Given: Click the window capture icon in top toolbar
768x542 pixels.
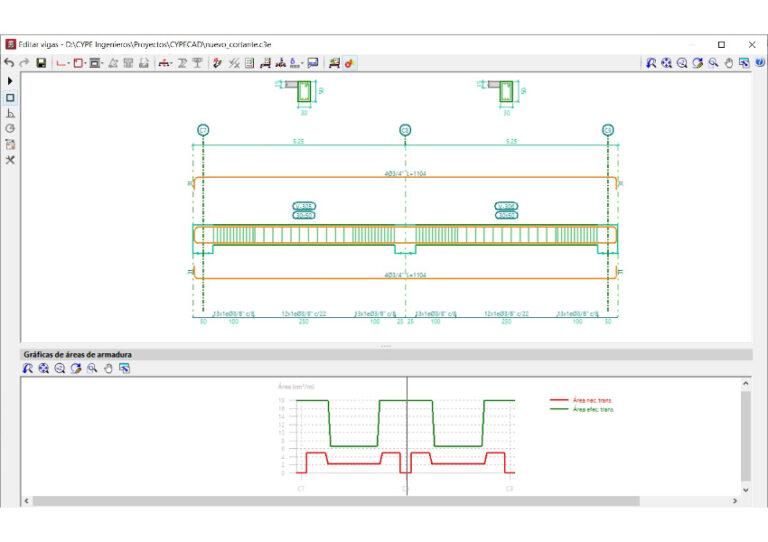Looking at the screenshot, I should [744, 63].
